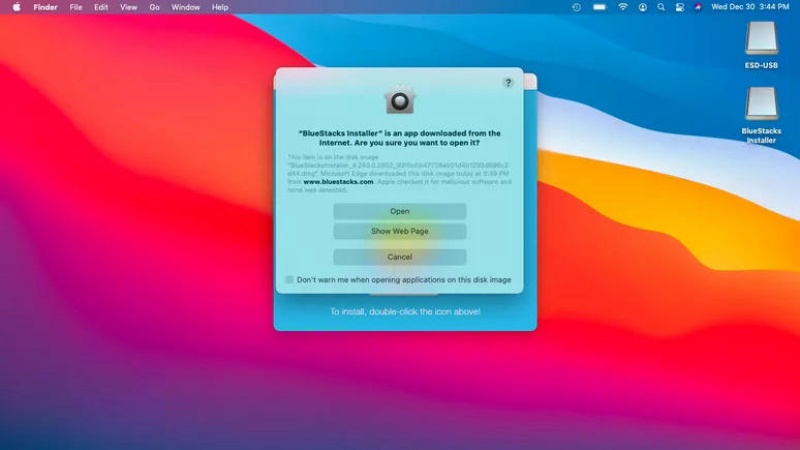Click the user account menu bar icon
The image size is (800, 450).
[642, 7]
